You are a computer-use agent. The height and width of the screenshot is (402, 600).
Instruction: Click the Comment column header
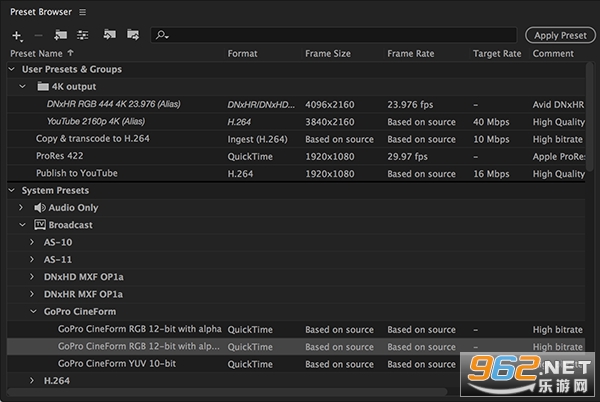[553, 54]
